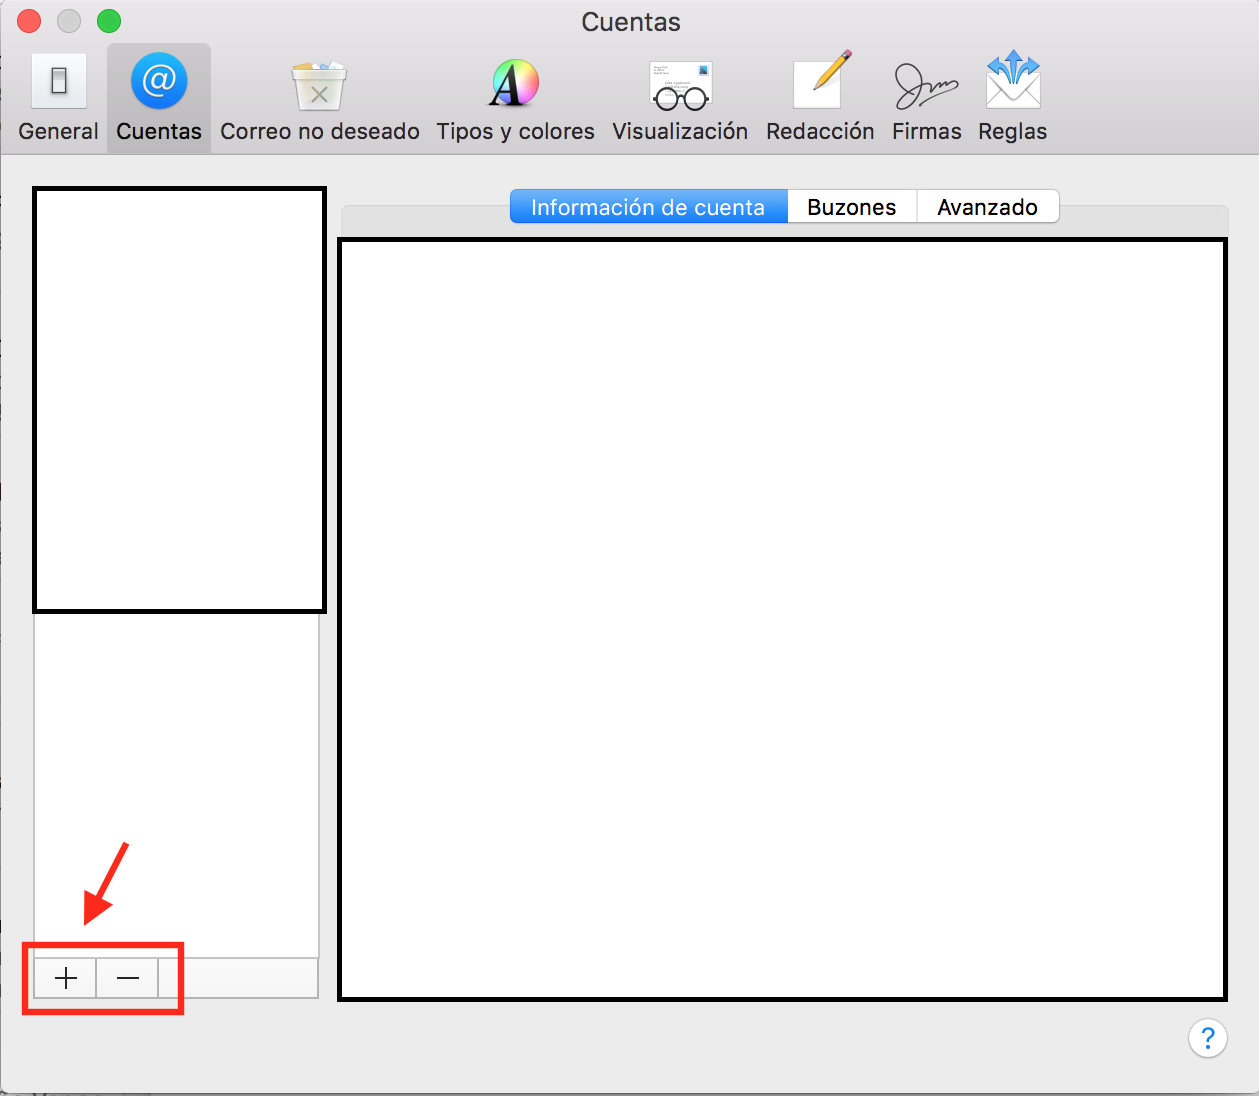The height and width of the screenshot is (1096, 1259).
Task: Select the Cuentas accounts icon
Action: click(159, 98)
